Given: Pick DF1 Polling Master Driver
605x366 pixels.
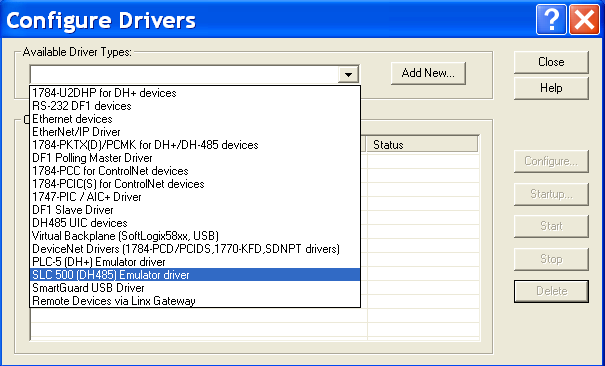Looking at the screenshot, I should tap(195, 158).
